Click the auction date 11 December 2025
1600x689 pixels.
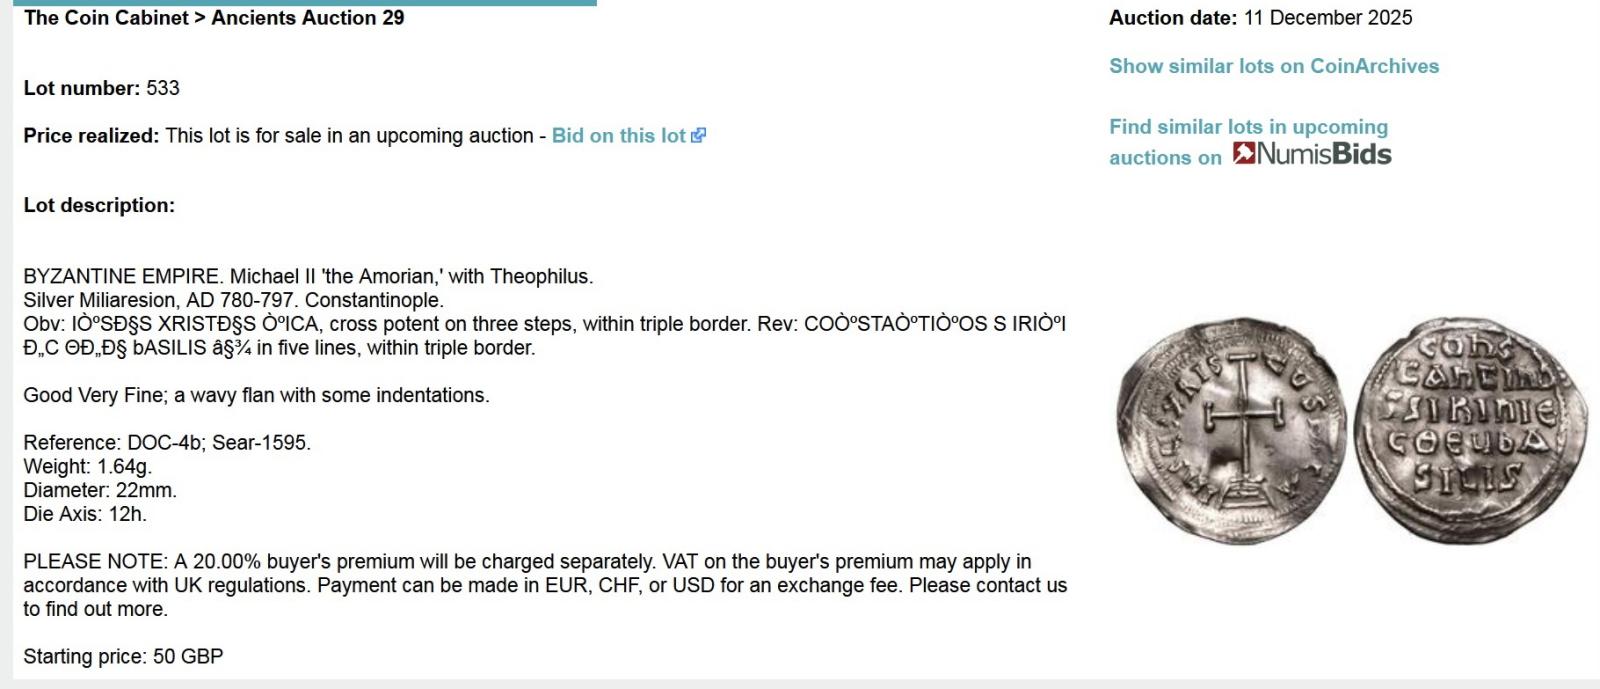point(1327,18)
